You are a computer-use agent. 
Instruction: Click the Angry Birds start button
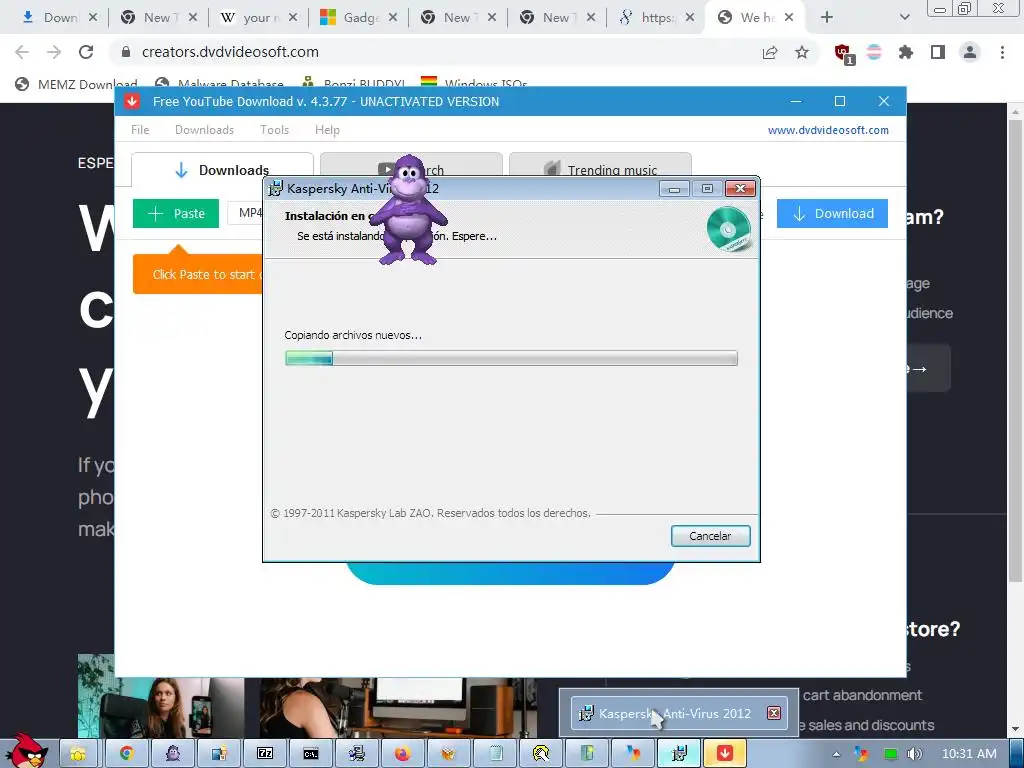26,751
